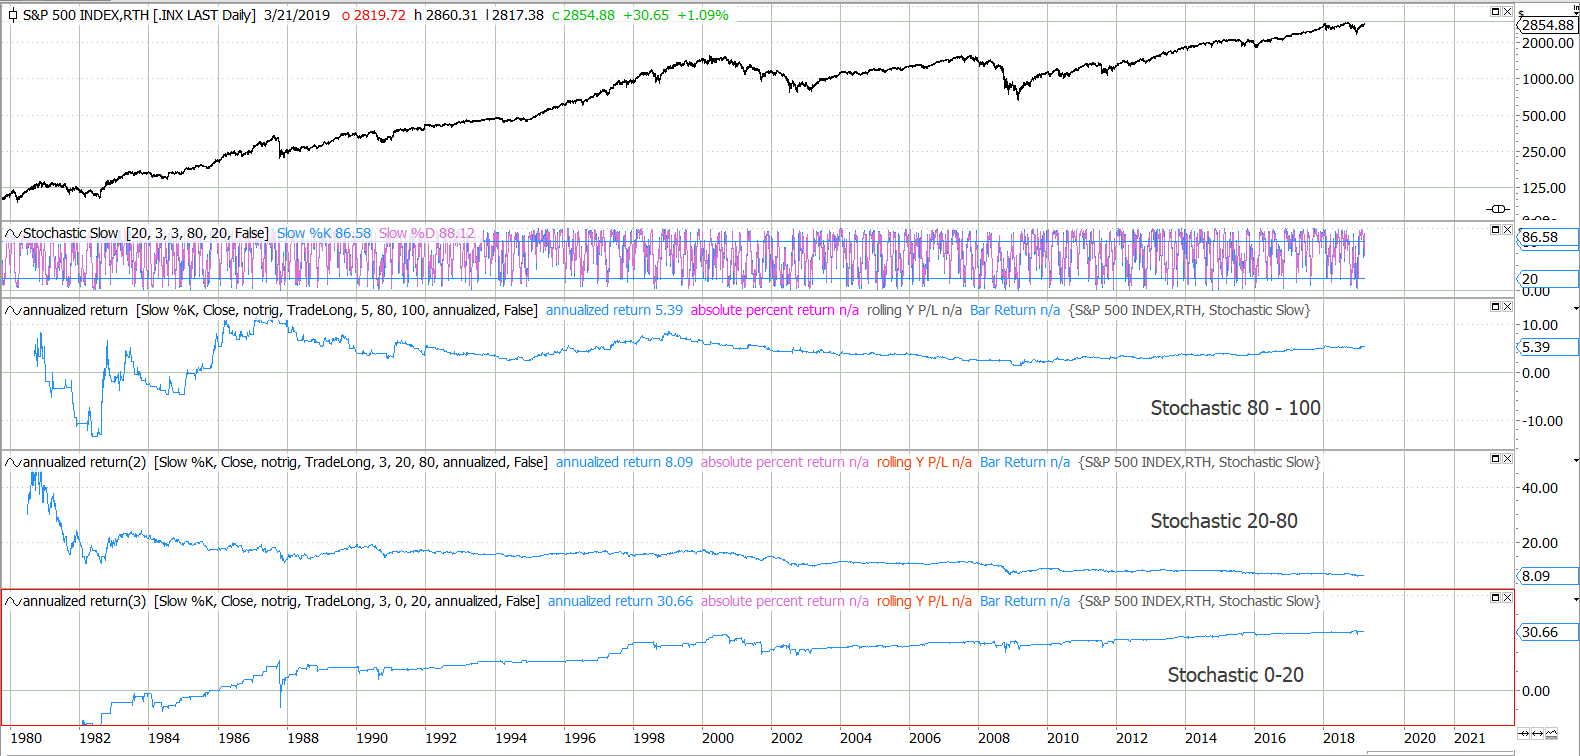Click the wave icon beside Stochastic Slow
The height and width of the screenshot is (756, 1580).
pos(13,233)
